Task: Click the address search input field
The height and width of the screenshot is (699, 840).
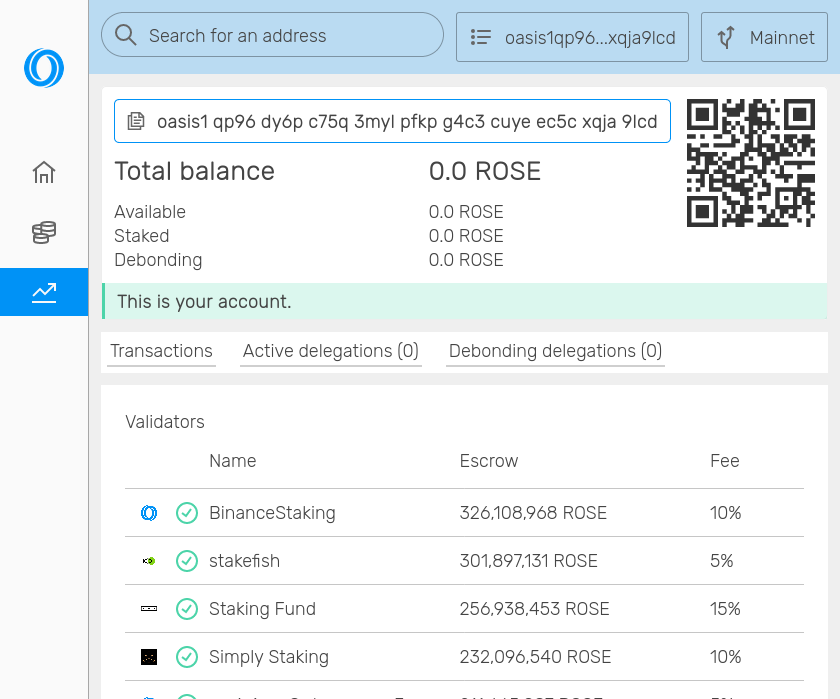Action: click(x=271, y=34)
